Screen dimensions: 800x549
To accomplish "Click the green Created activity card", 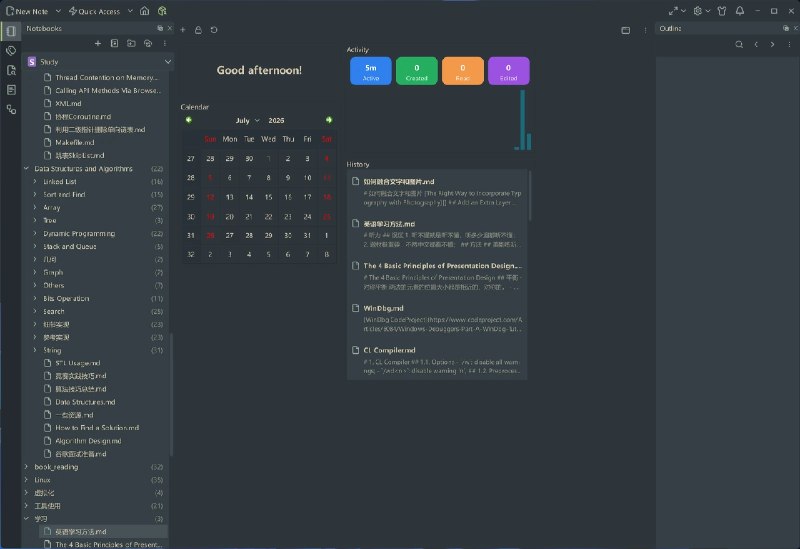I will click(x=417, y=71).
